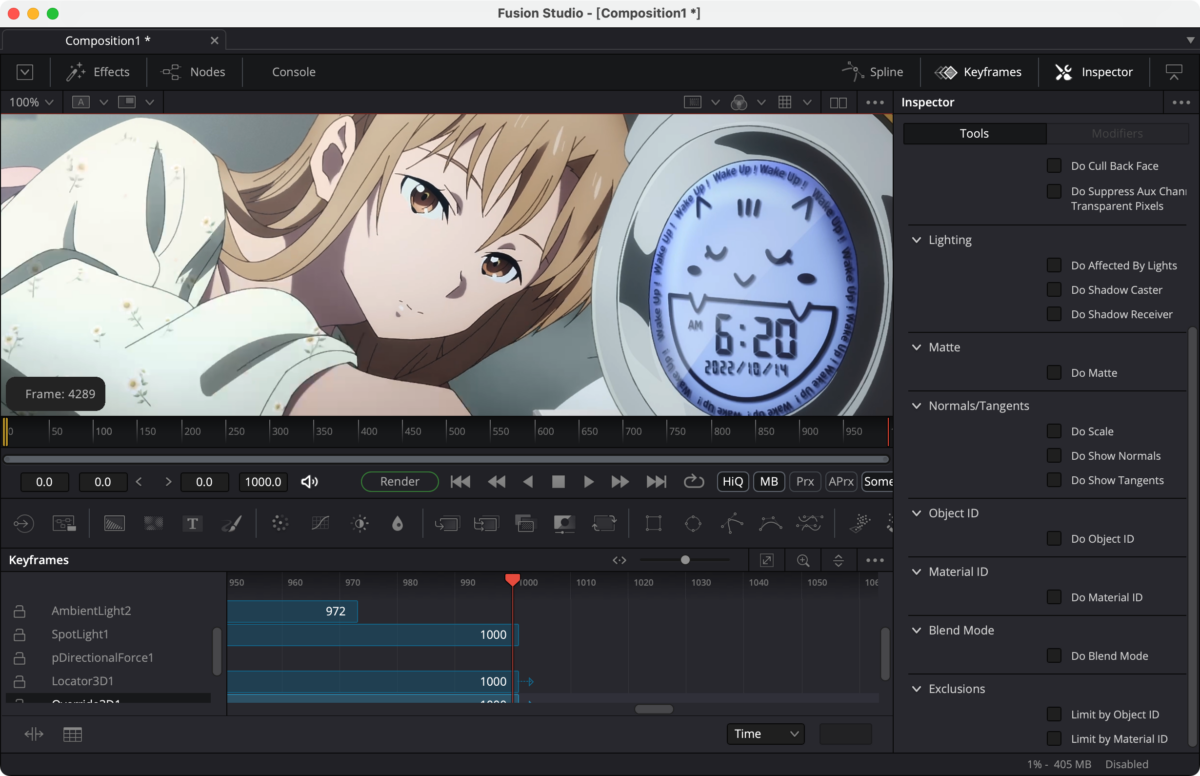The width and height of the screenshot is (1200, 776).
Task: Toggle the Prx proxy button
Action: coord(804,482)
